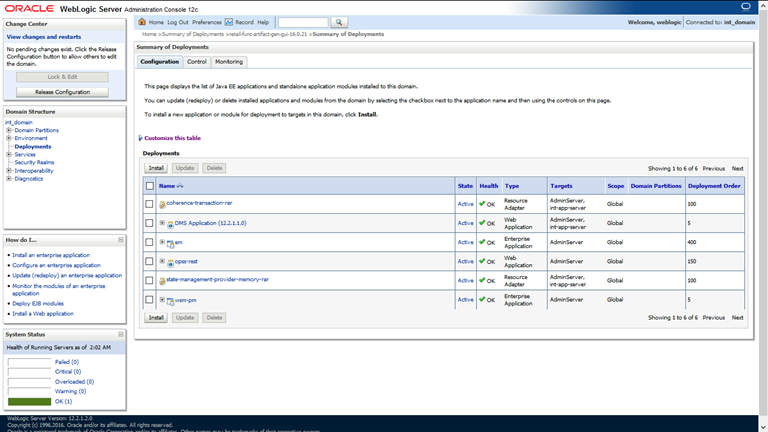Viewport: 768px width, 432px height.
Task: Check the state-management-provider-memory-rar checkbox
Action: click(149, 280)
